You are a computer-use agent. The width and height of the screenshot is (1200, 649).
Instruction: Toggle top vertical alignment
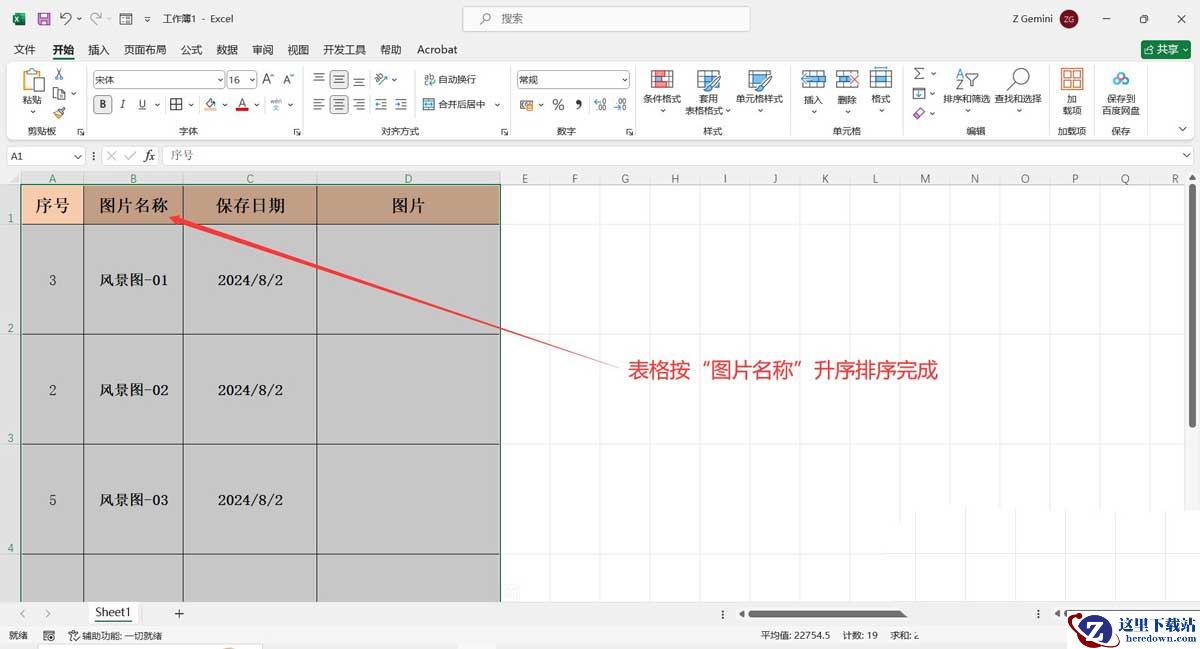[x=319, y=79]
